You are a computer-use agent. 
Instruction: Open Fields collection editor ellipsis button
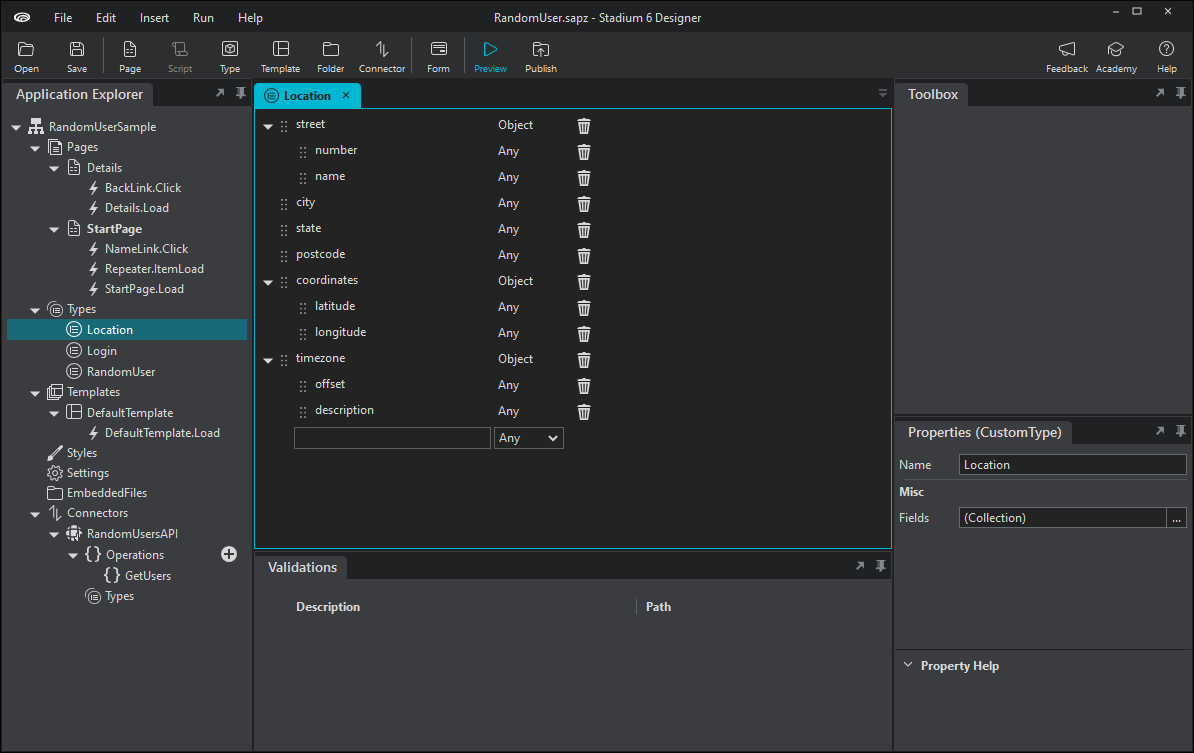click(x=1176, y=518)
